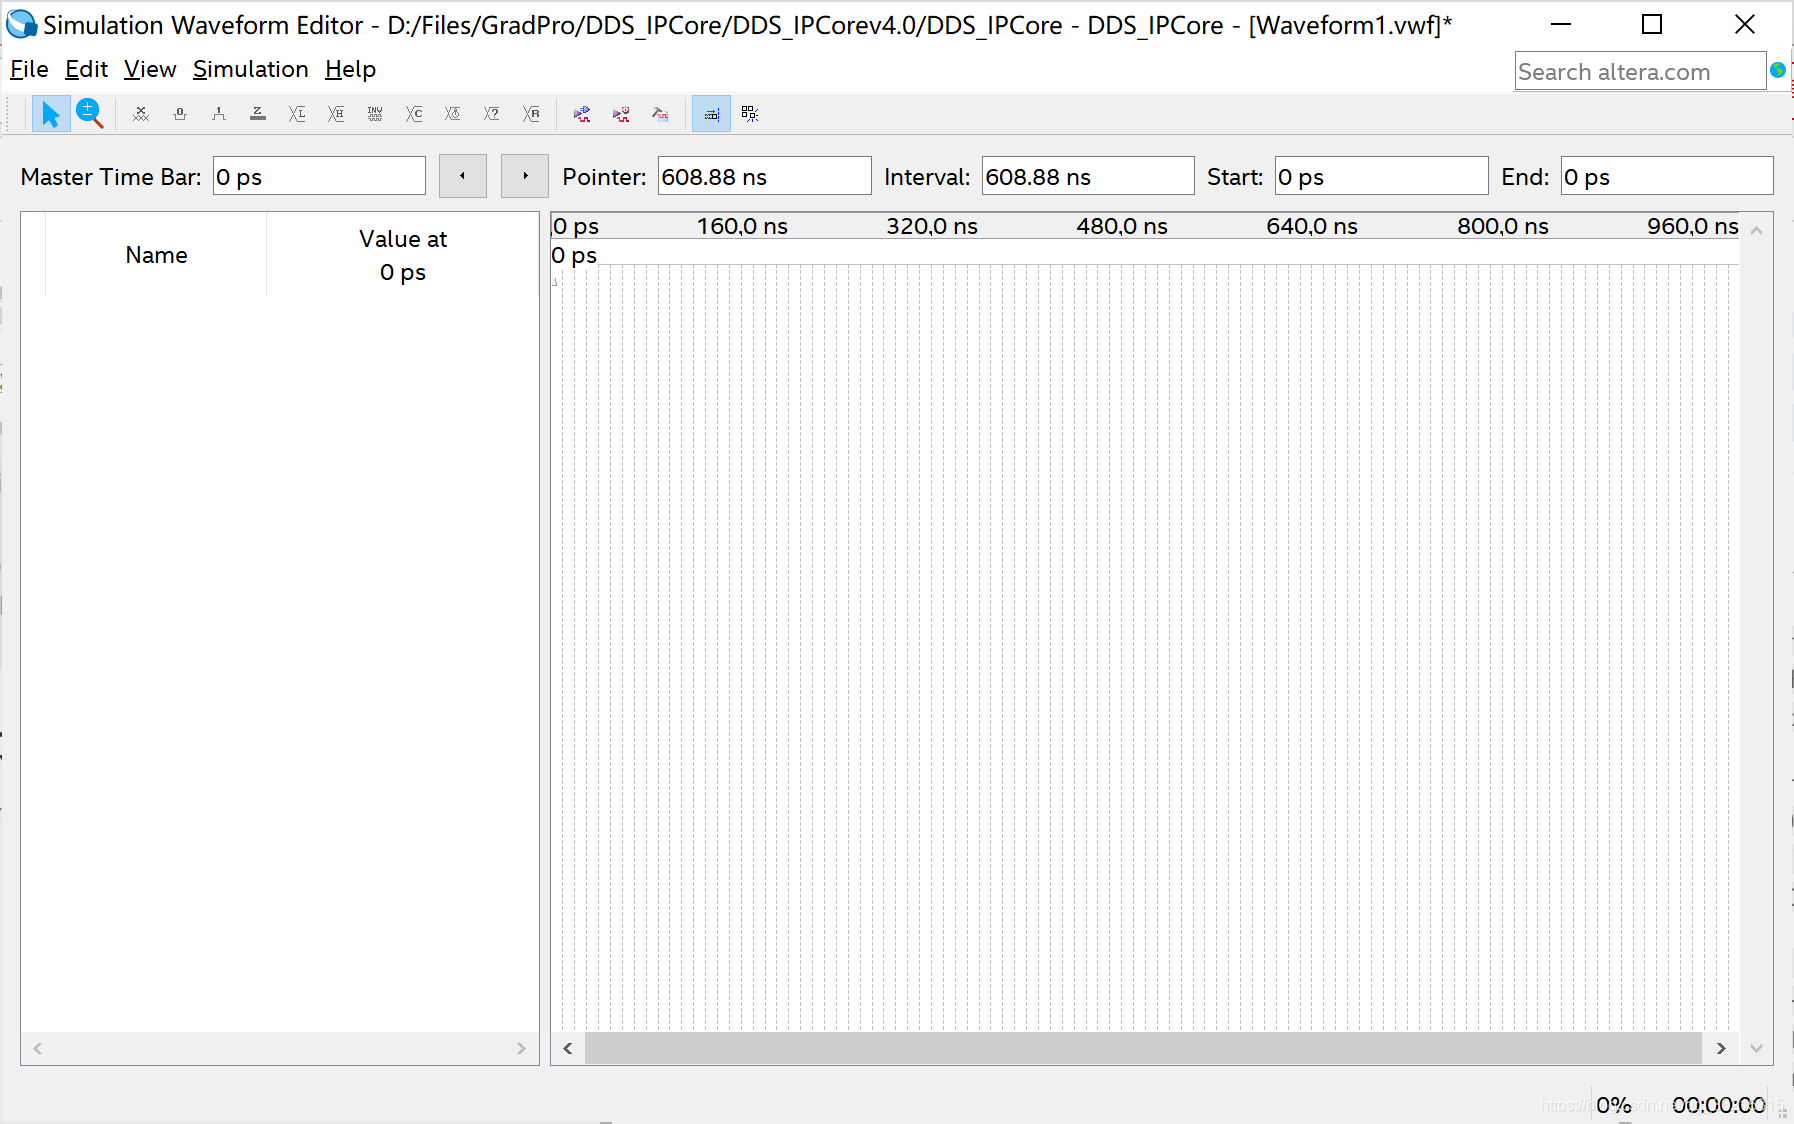The image size is (1794, 1124).
Task: Click the 0% simulation progress indicator
Action: point(1614,1105)
